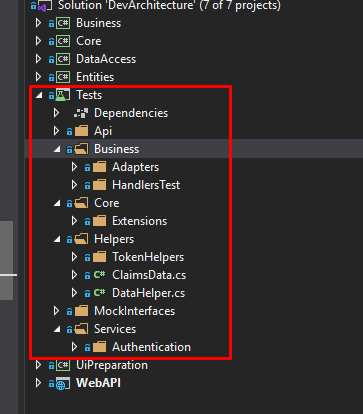Click the WebAPI project globe icon

coord(63,383)
